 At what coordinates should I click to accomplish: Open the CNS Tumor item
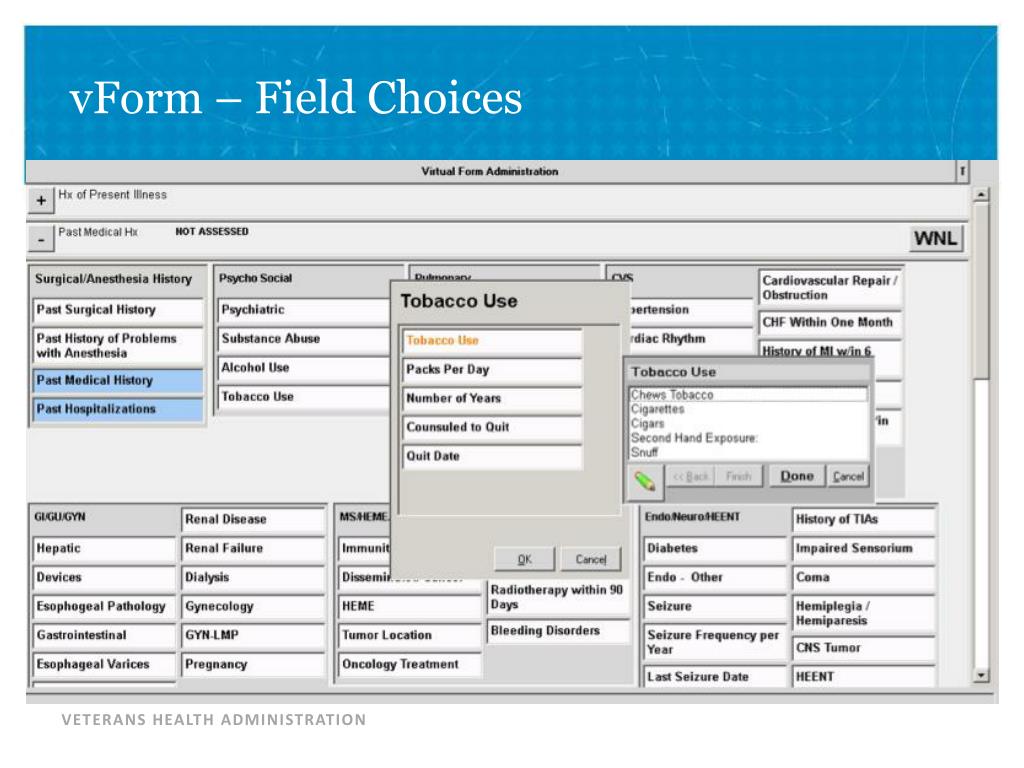(x=864, y=648)
